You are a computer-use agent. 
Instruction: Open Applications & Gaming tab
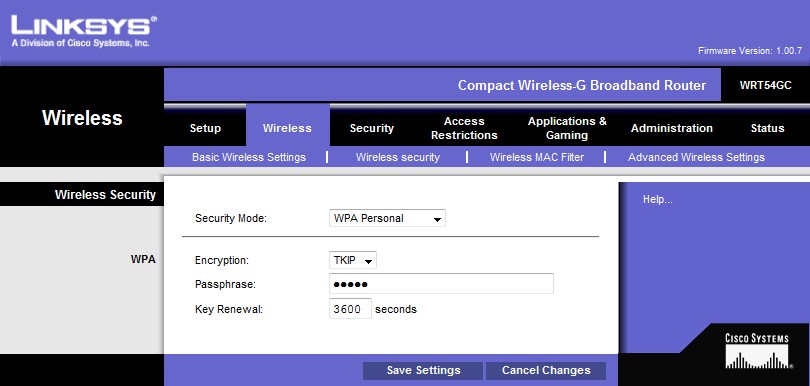click(x=567, y=128)
